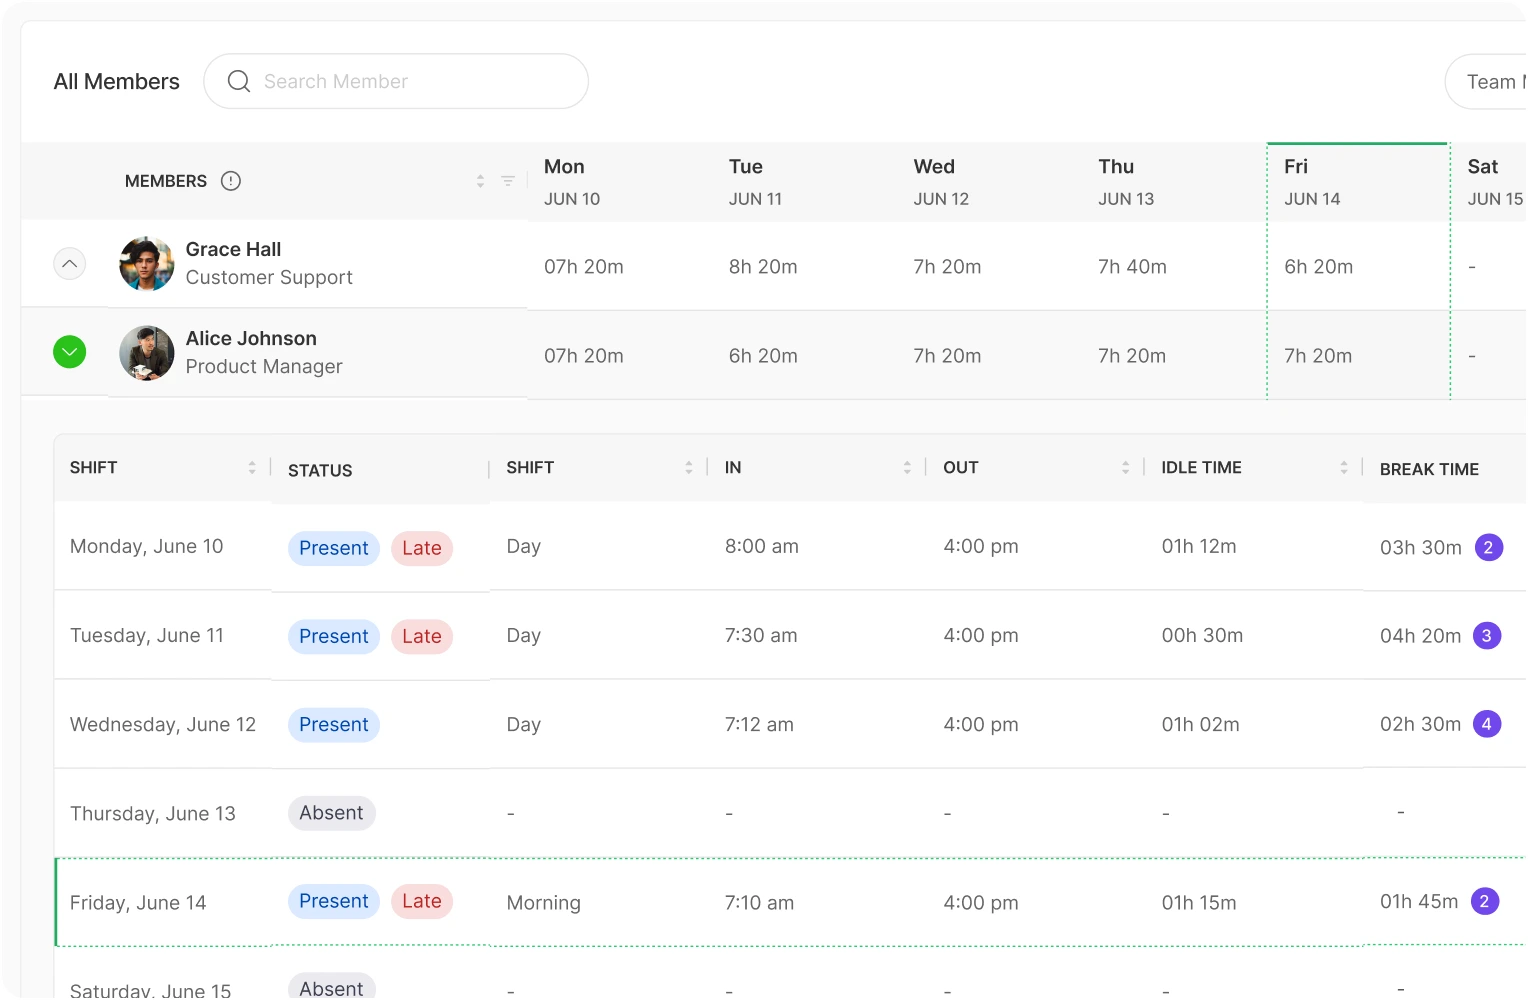1528x1000 pixels.
Task: Click the MEMBERS info icon
Action: click(231, 181)
